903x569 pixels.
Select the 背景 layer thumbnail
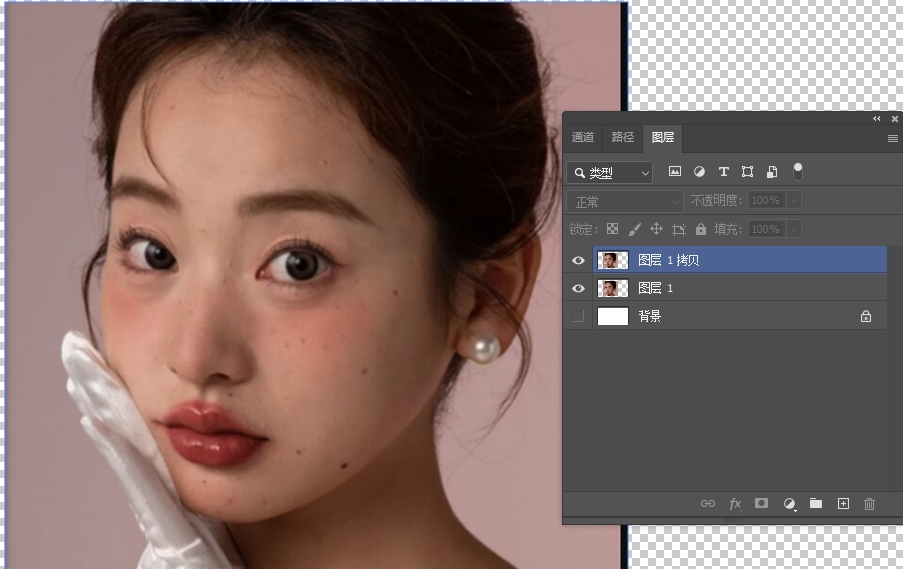point(613,316)
